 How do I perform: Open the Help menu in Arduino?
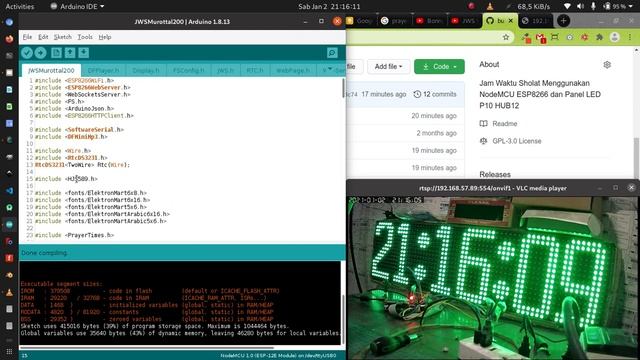click(105, 37)
